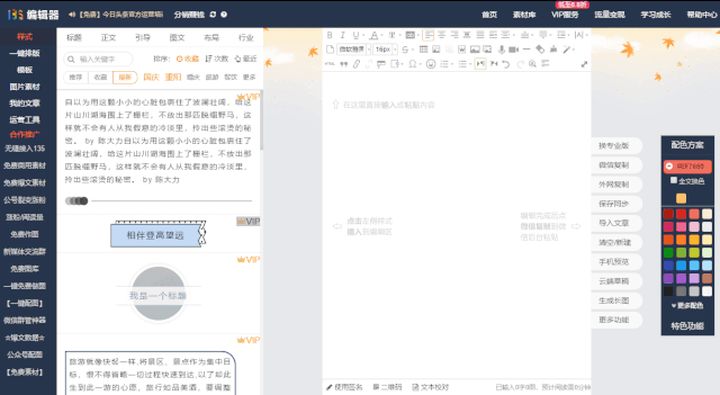Image resolution: width=720 pixels, height=395 pixels.
Task: Check the 全文换色 checkbox
Action: (674, 181)
